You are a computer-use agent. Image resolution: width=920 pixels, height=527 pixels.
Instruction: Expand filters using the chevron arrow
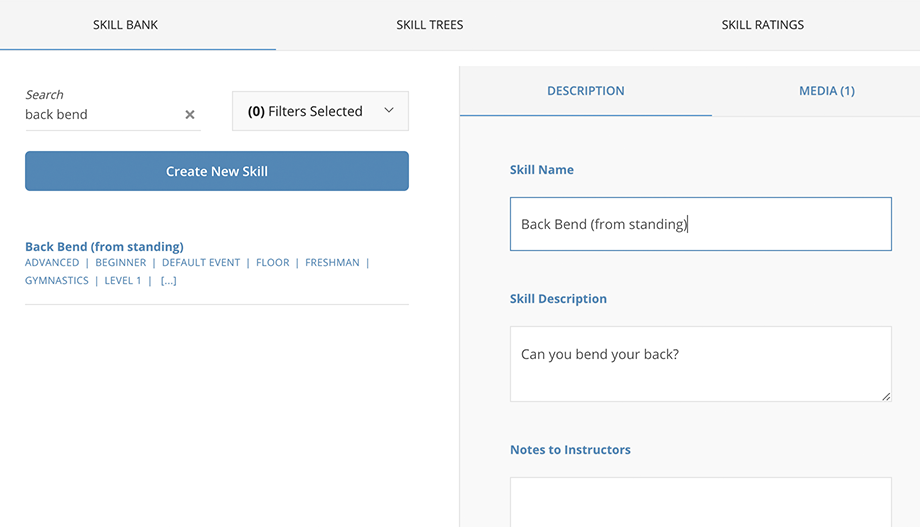(x=388, y=110)
